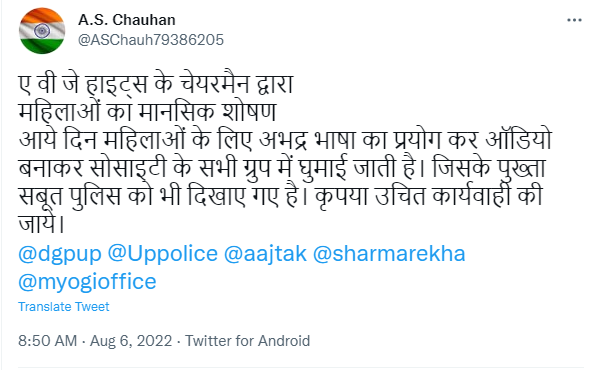Open A.S. Chauhan display name profile

point(127,20)
